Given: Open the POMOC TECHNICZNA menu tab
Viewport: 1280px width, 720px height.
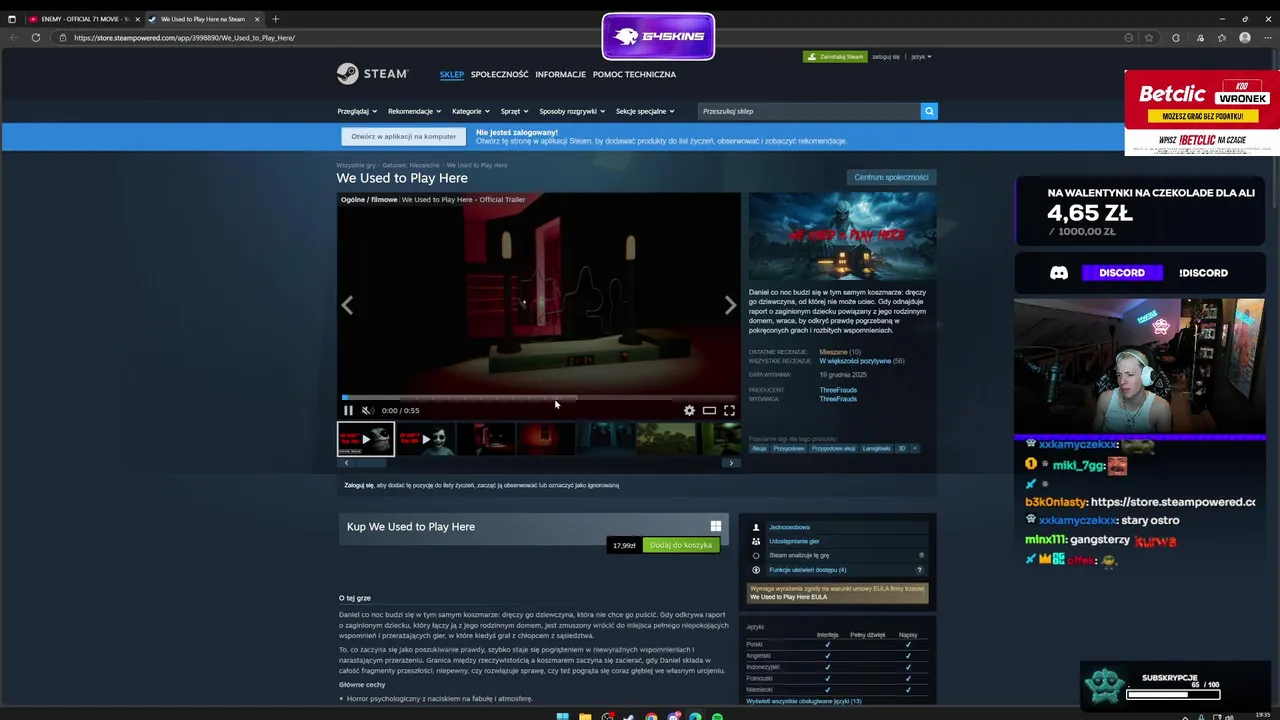Looking at the screenshot, I should coord(634,74).
